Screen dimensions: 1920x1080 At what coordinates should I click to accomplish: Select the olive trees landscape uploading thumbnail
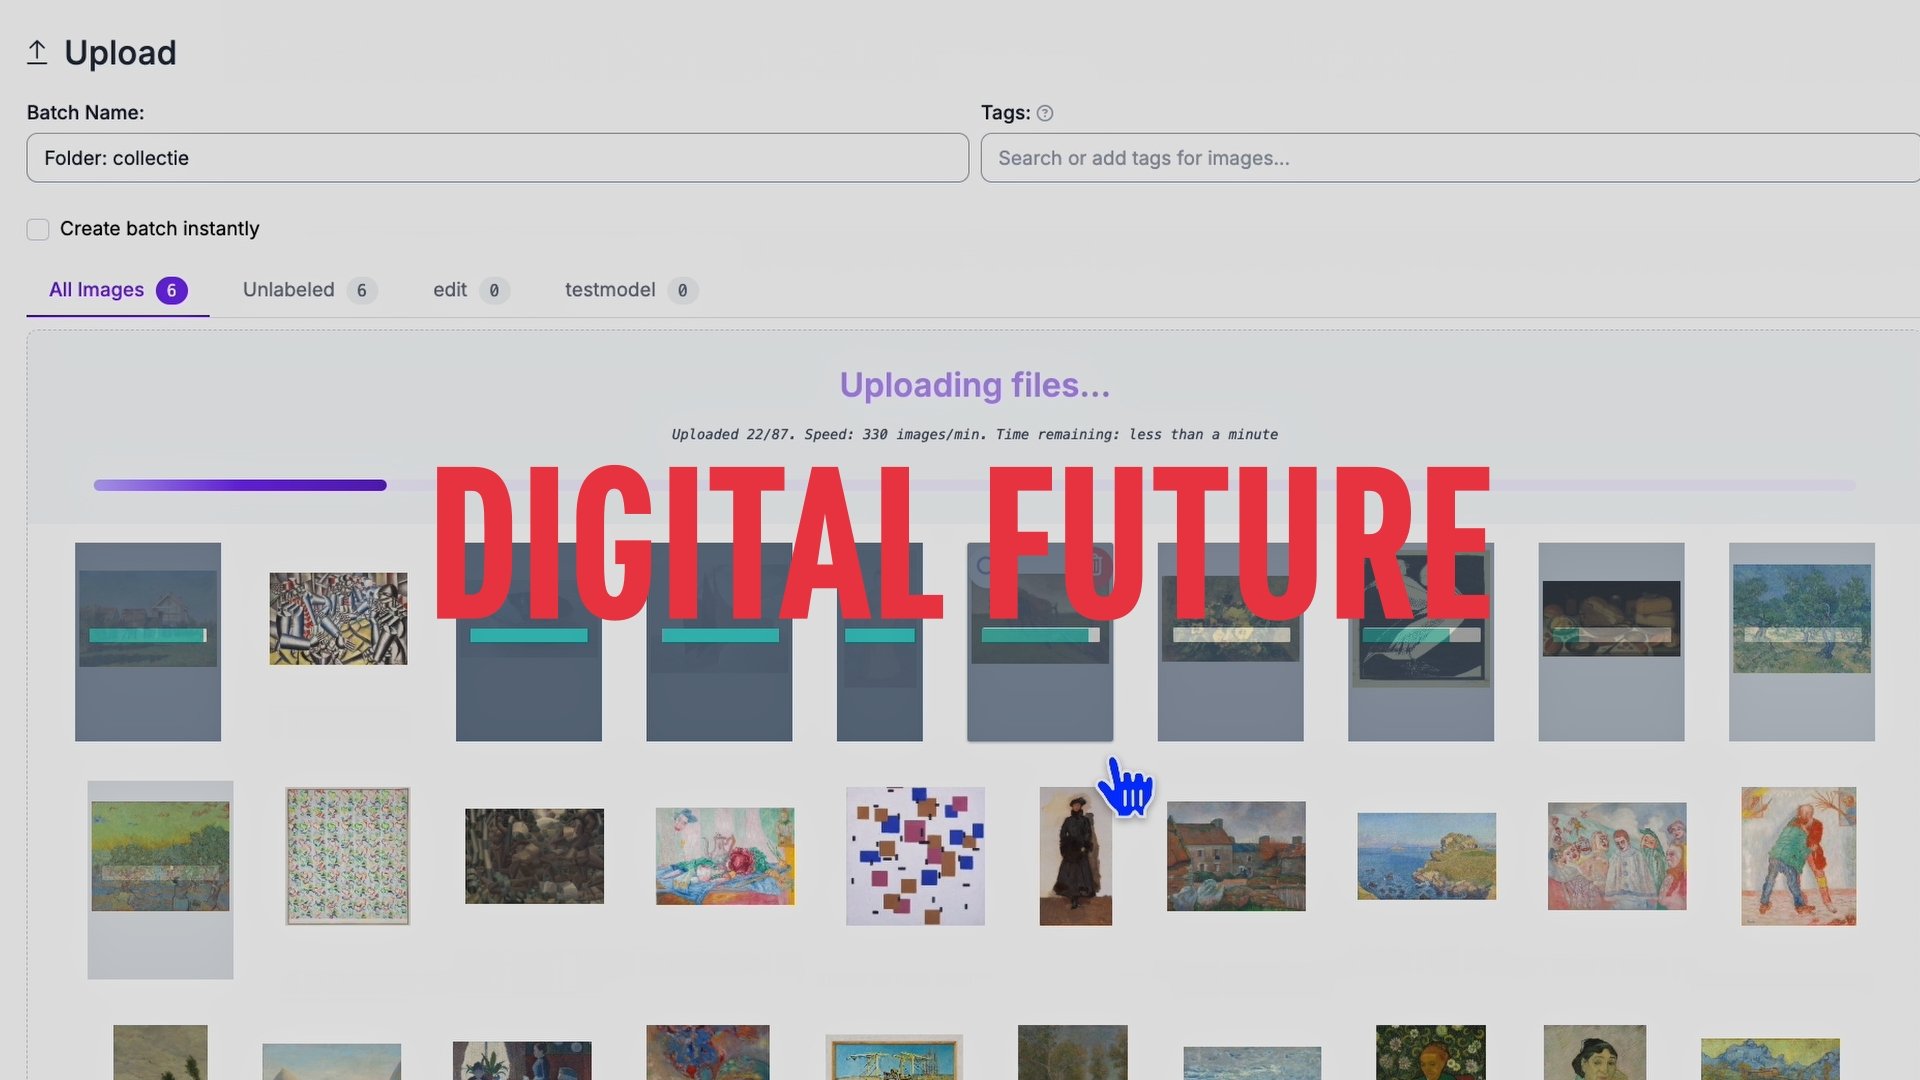point(1801,641)
